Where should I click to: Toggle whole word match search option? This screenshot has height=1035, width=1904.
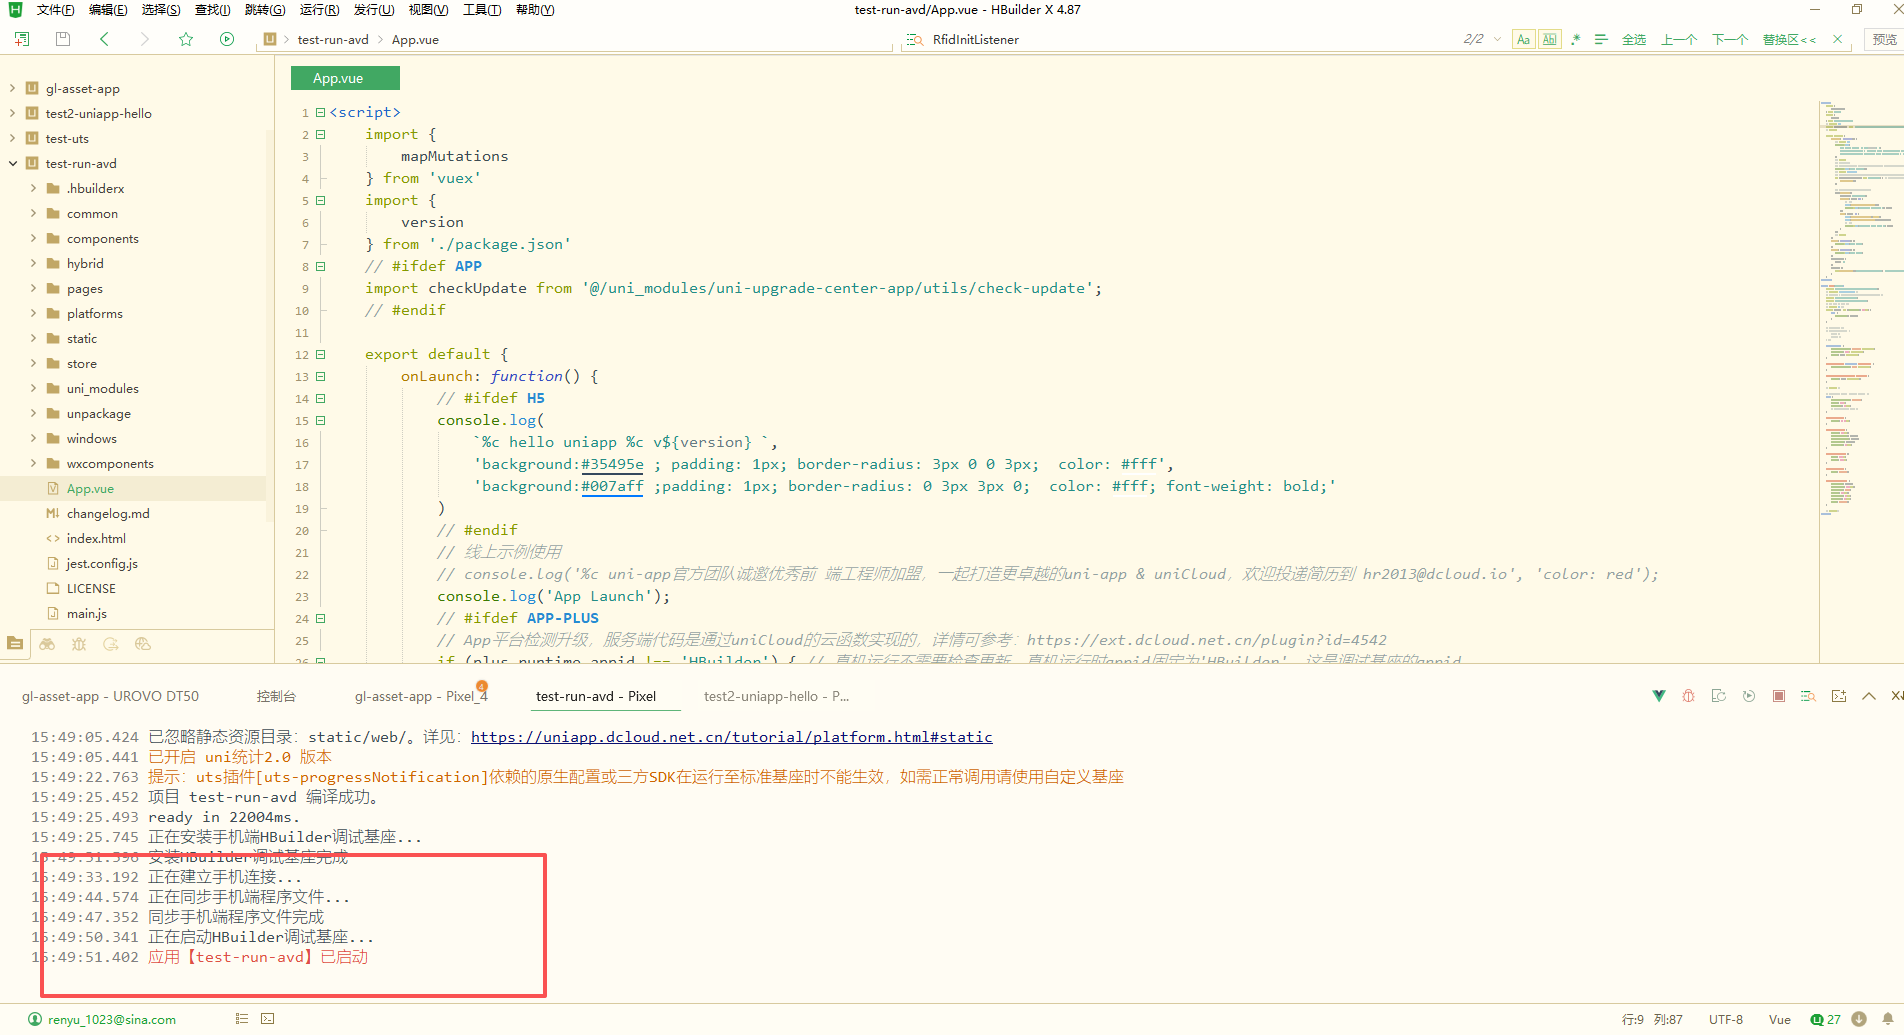click(x=1549, y=39)
